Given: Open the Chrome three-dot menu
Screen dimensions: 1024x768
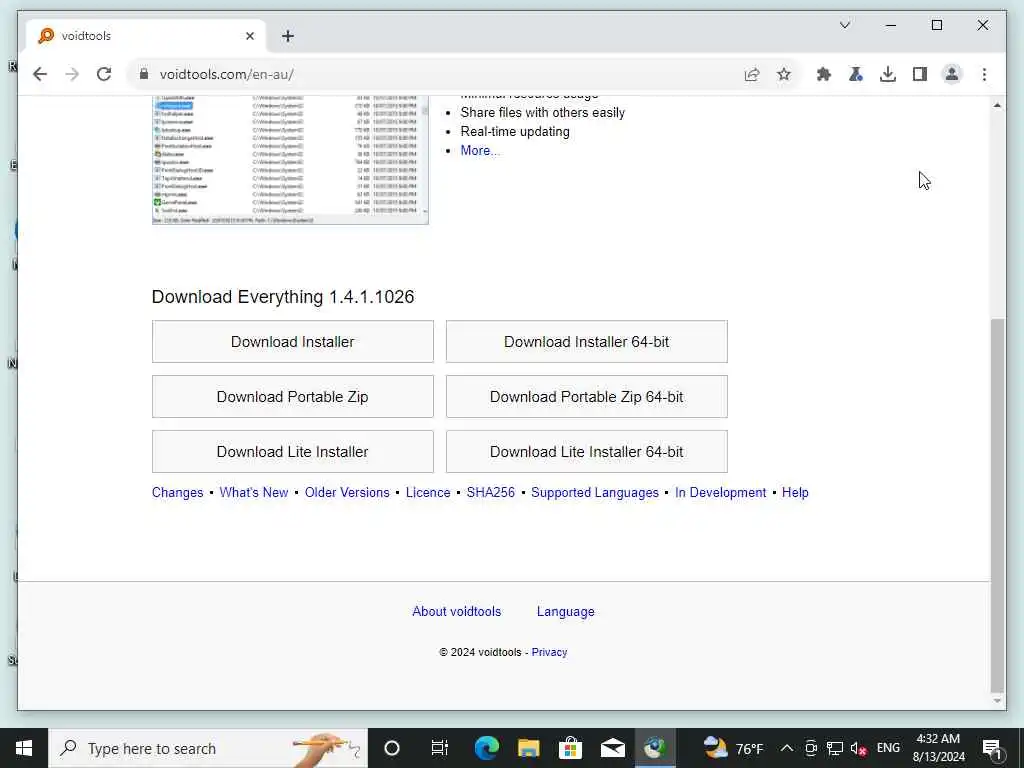Looking at the screenshot, I should [984, 74].
